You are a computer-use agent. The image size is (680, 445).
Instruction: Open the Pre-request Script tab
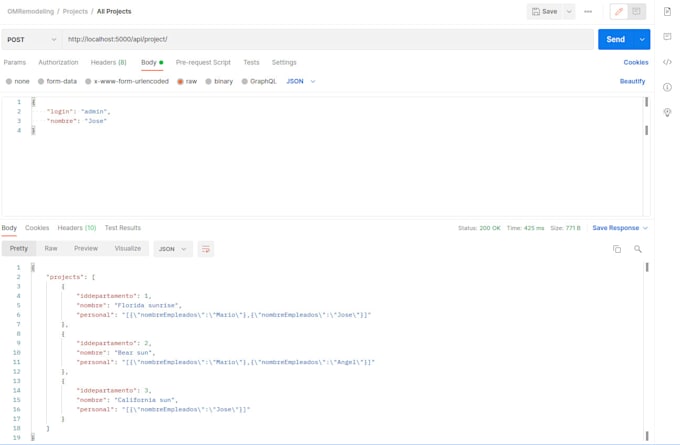pos(203,62)
